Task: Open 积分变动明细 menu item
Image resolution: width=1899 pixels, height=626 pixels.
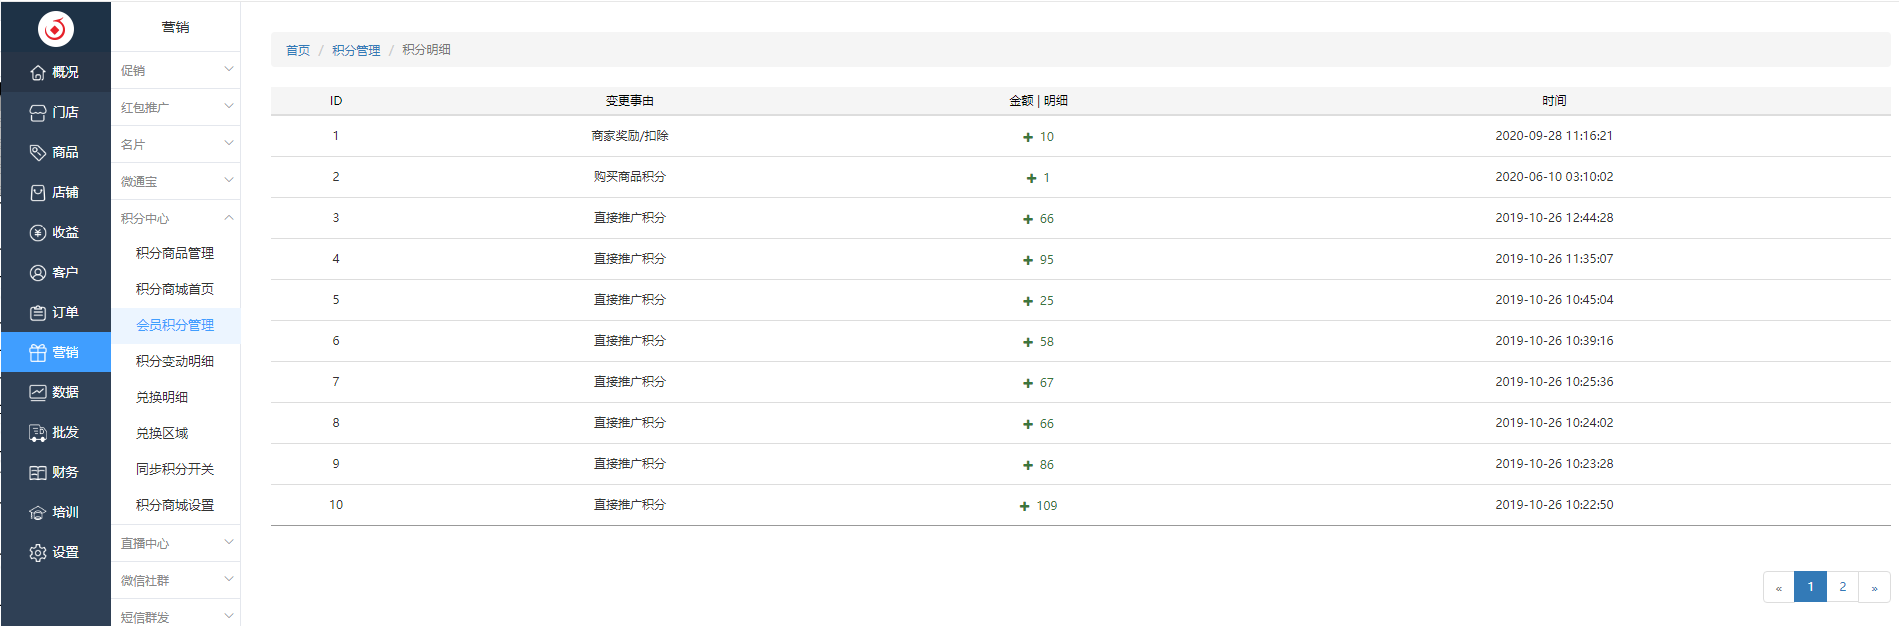Action: pos(175,361)
